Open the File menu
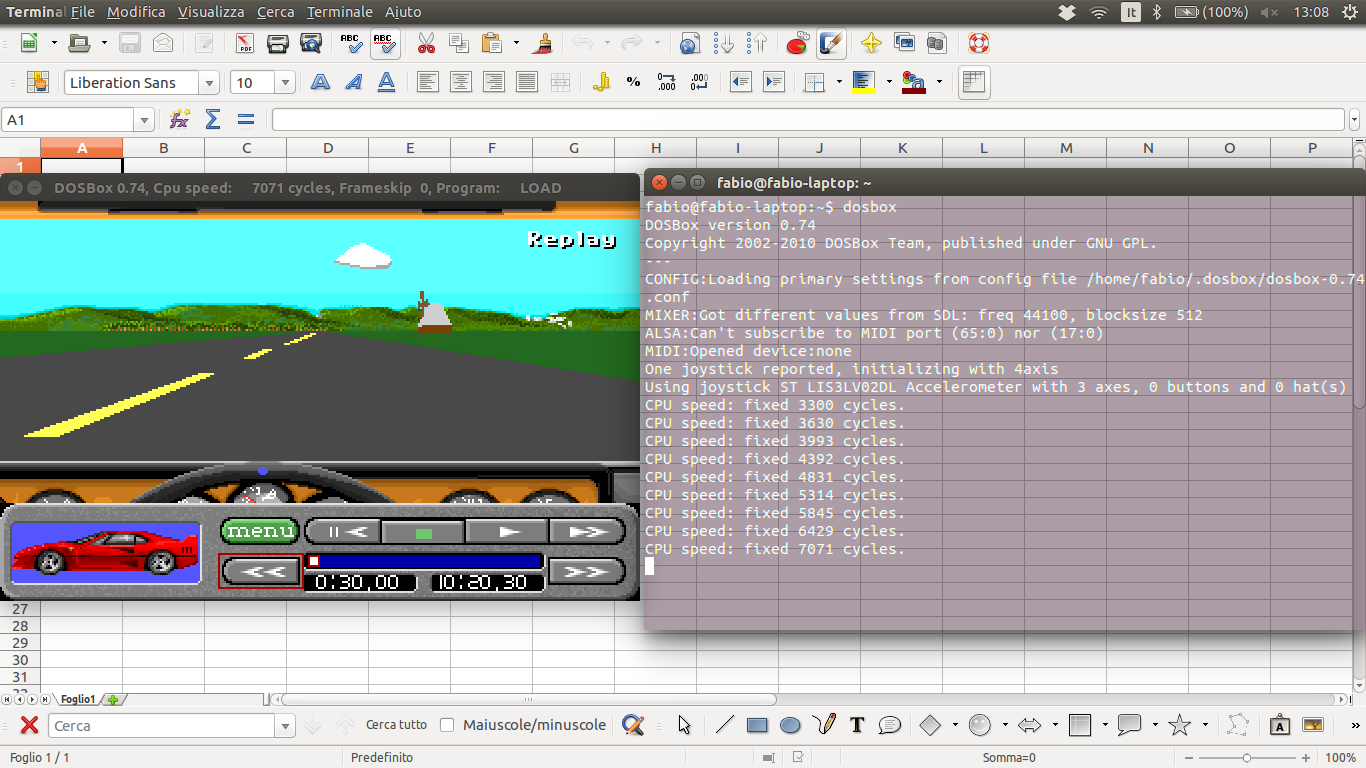Screen dimensions: 1366x768 tap(83, 12)
